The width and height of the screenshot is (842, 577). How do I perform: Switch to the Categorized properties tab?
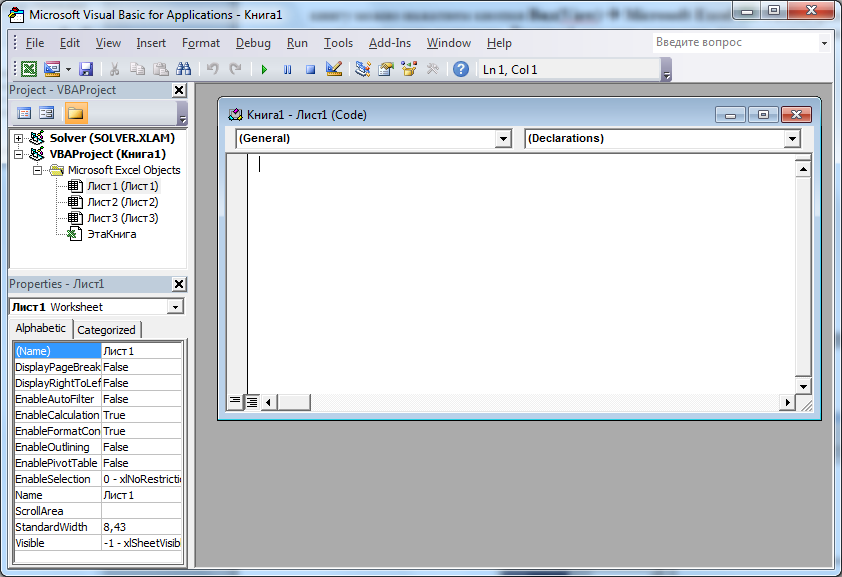(106, 330)
